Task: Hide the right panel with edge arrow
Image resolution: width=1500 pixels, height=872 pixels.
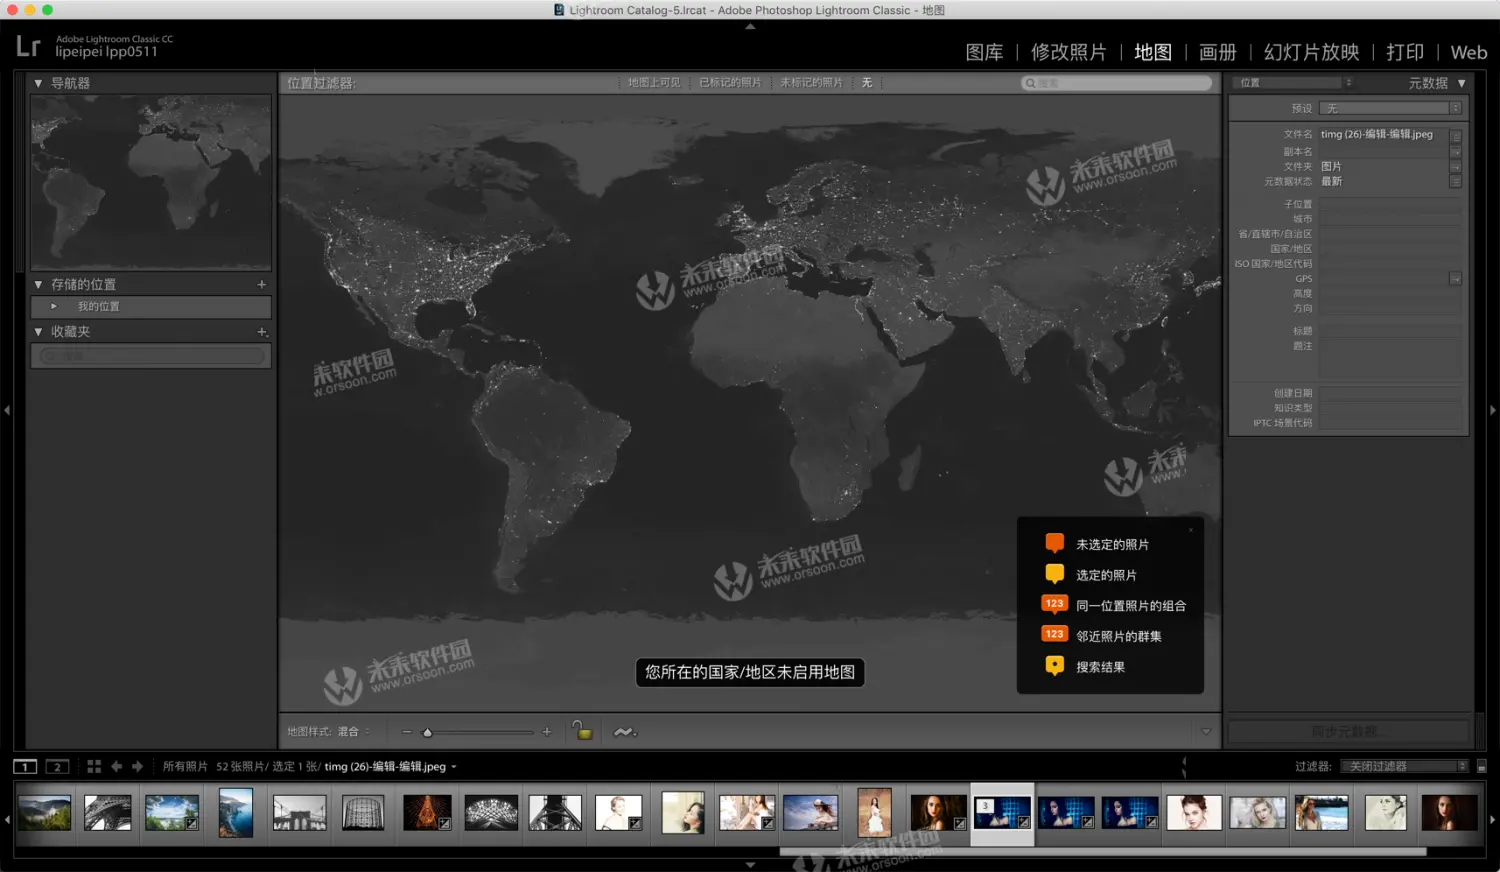Action: click(x=1493, y=410)
